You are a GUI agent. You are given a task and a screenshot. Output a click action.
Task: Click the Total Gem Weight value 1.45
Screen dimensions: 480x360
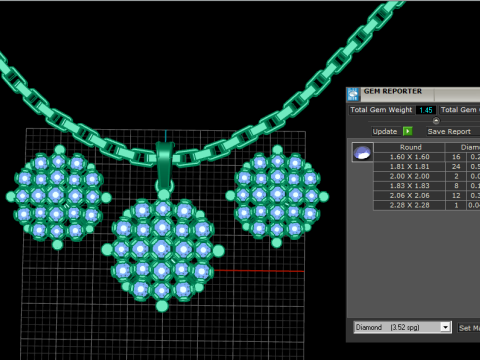[426, 110]
